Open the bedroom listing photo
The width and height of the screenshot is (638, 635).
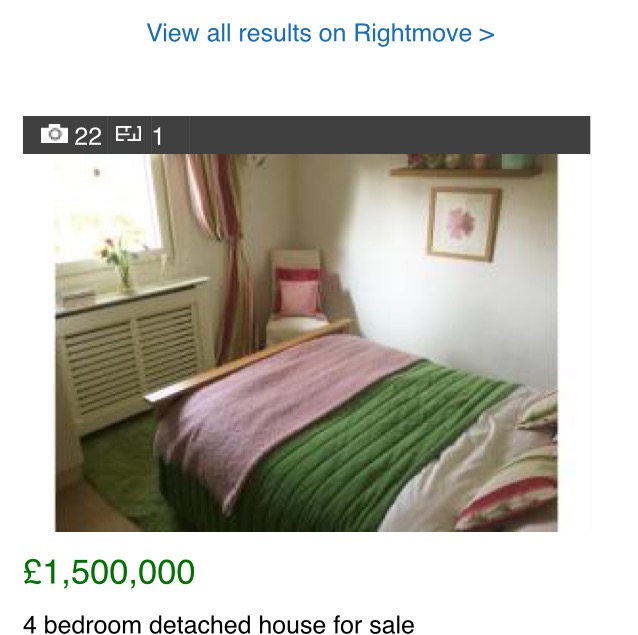coord(306,343)
